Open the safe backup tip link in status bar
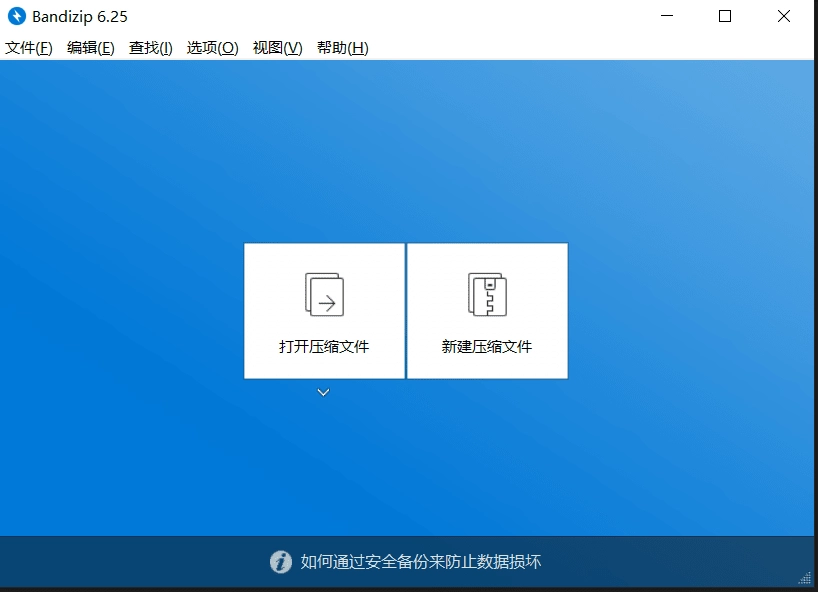This screenshot has height=592, width=818. 420,563
